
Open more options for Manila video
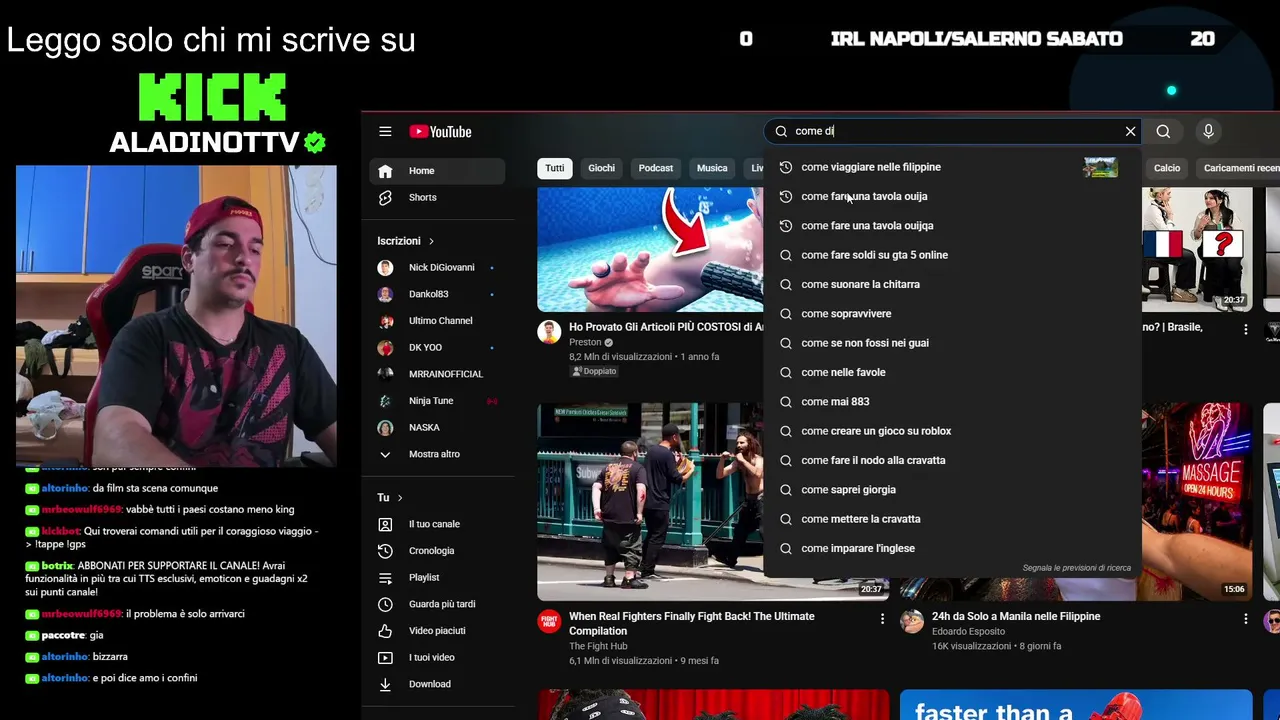tap(1245, 620)
